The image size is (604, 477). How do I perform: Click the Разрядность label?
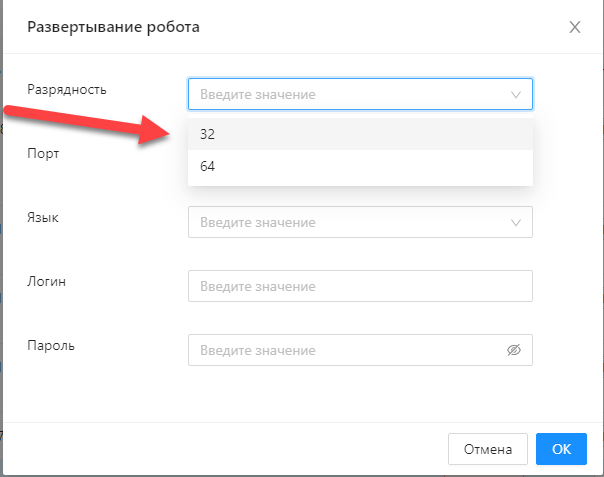(x=67, y=90)
